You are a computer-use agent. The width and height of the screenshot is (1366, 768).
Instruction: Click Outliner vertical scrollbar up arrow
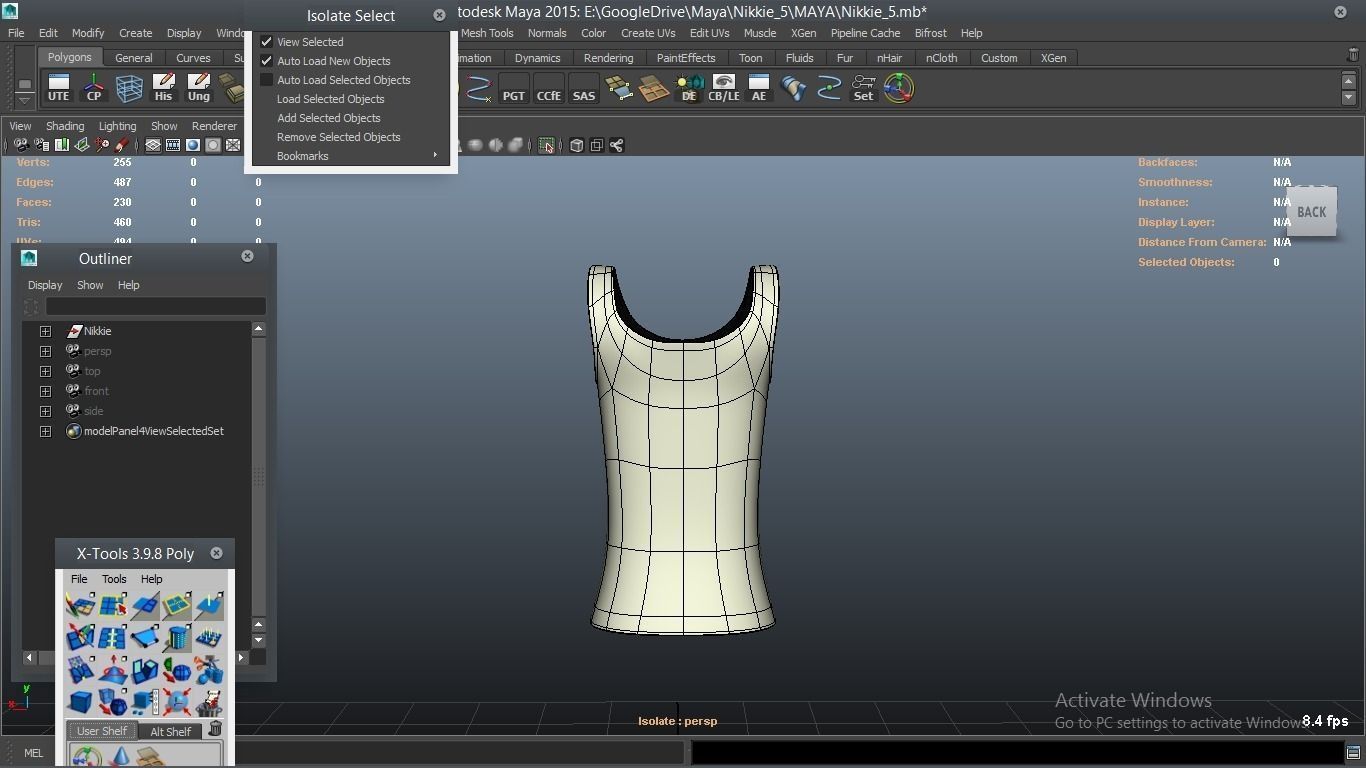point(258,329)
